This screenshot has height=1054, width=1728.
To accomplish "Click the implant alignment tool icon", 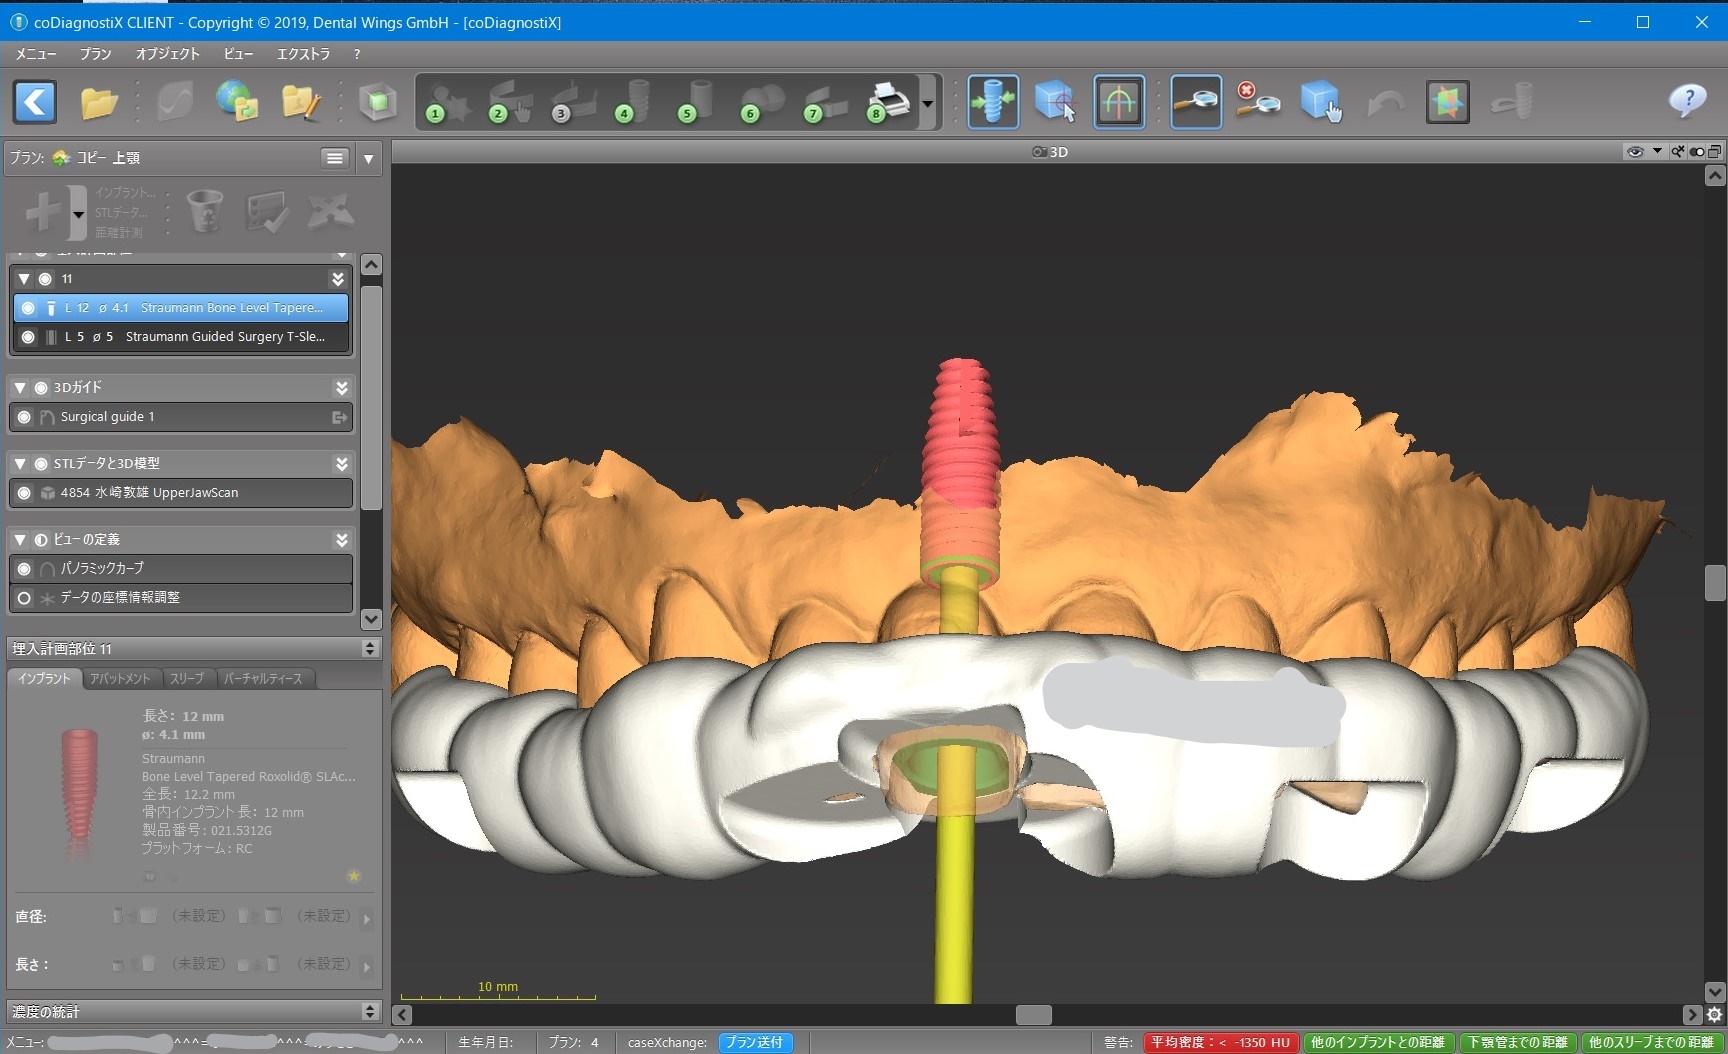I will click(x=993, y=102).
